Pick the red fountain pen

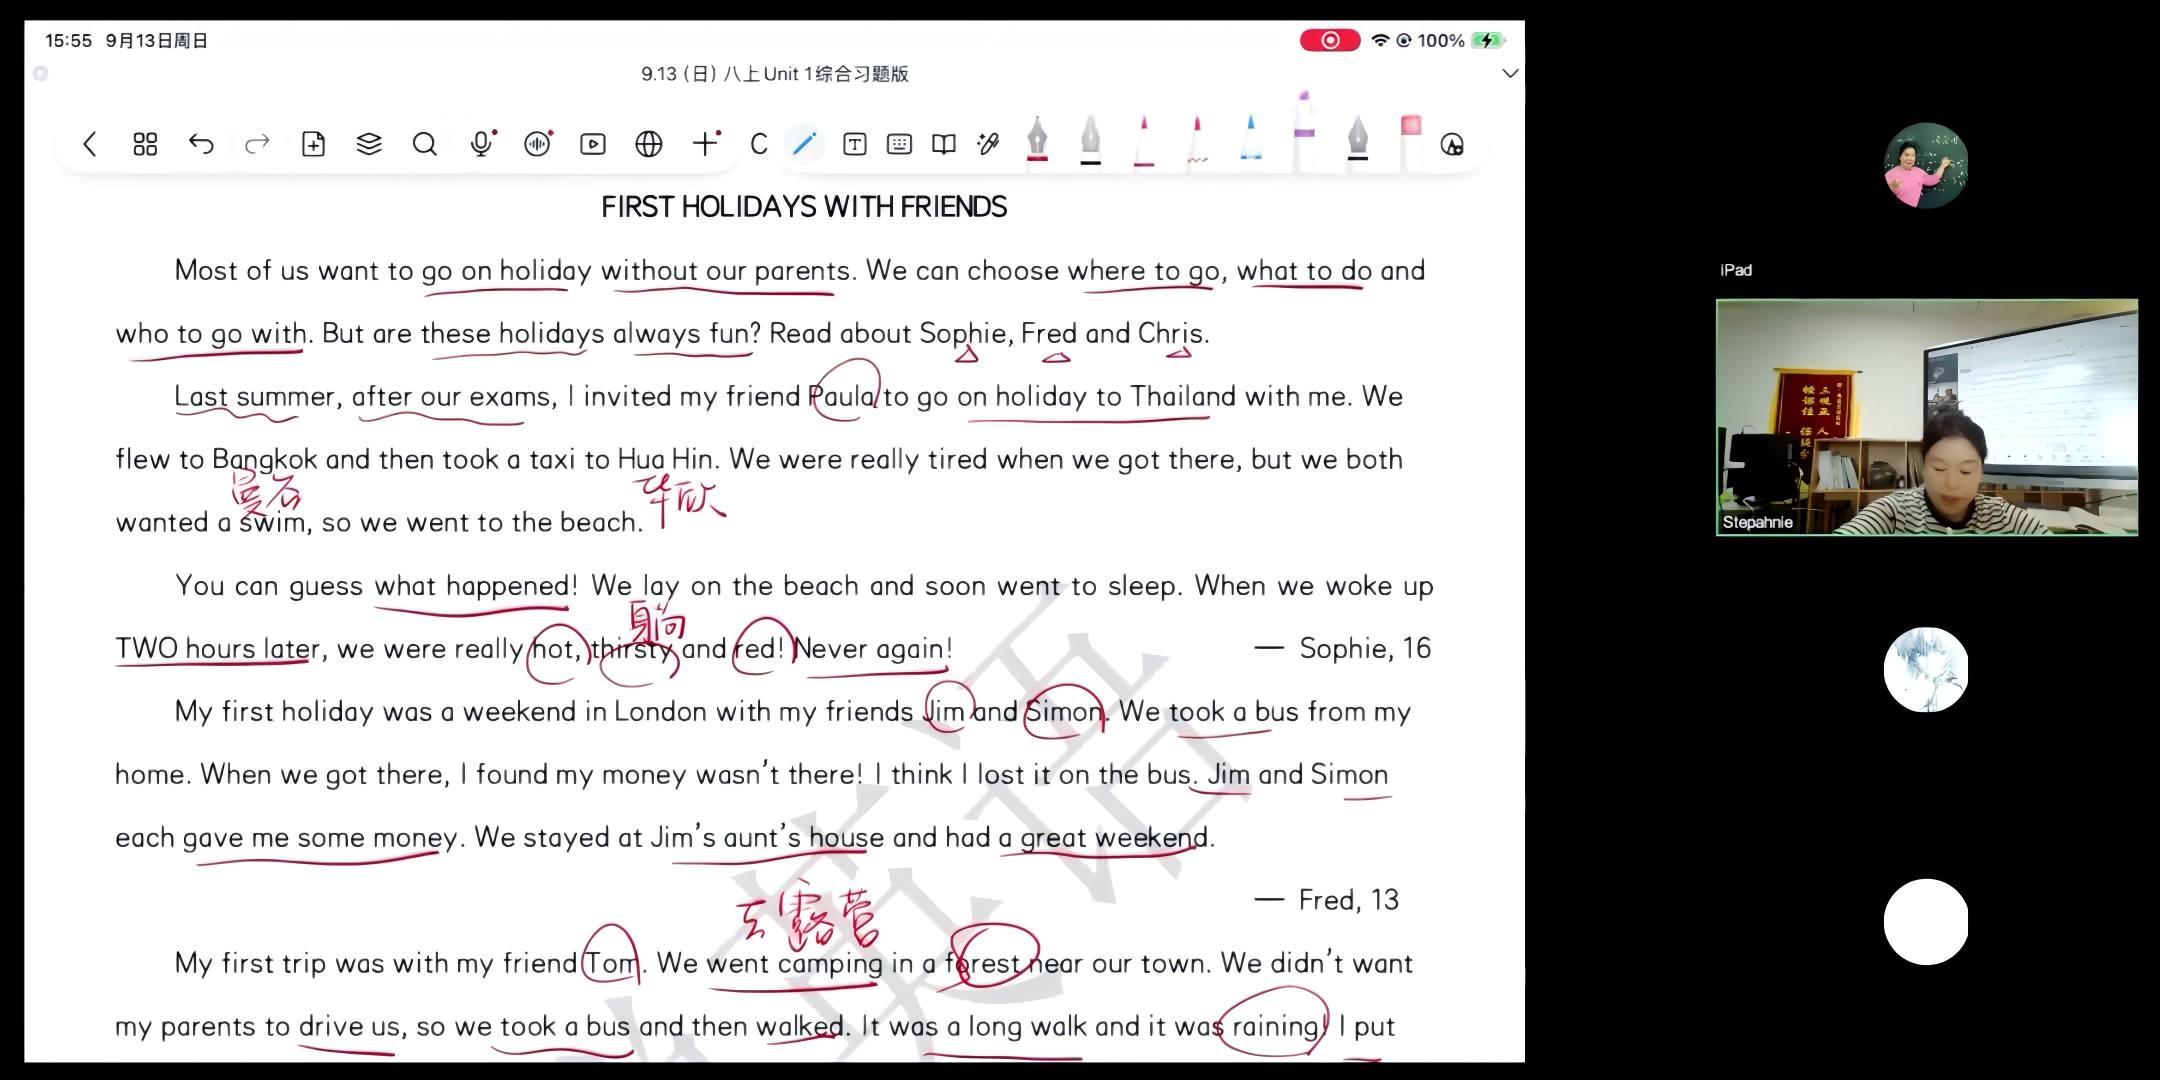point(1037,139)
